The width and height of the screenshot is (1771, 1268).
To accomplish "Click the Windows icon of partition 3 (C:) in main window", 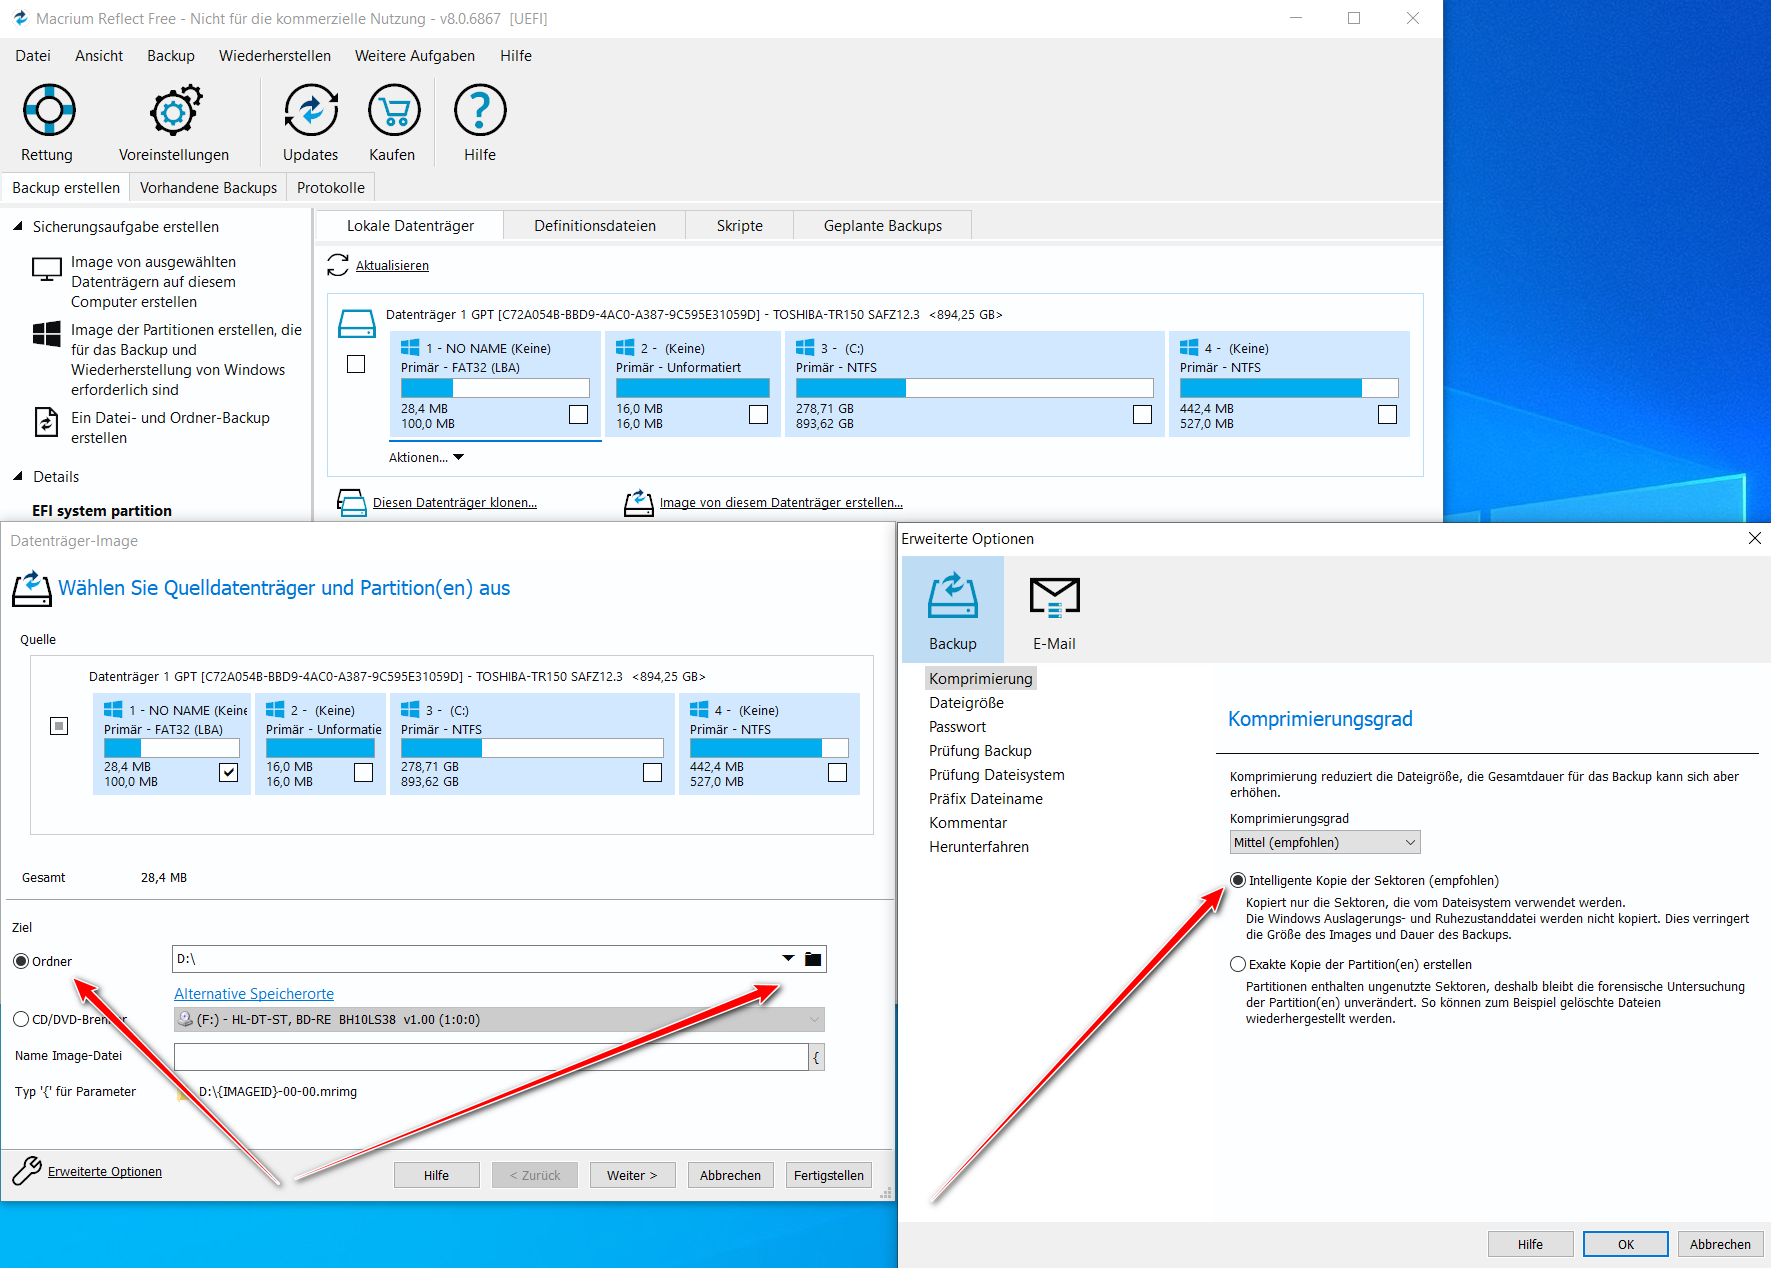I will click(805, 347).
